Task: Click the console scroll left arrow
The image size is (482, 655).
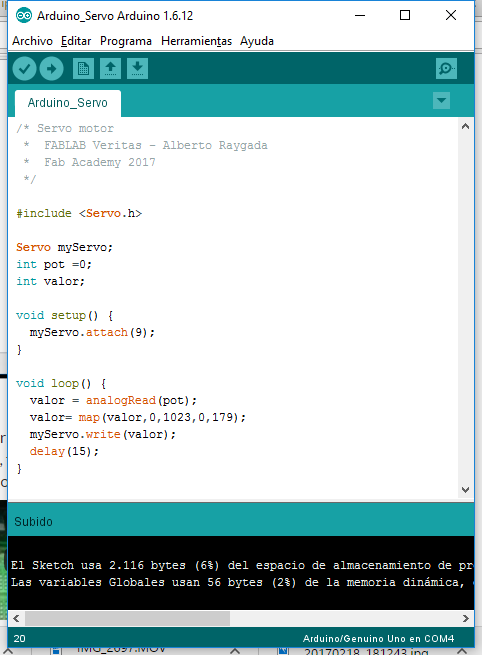Action: [x=16, y=618]
